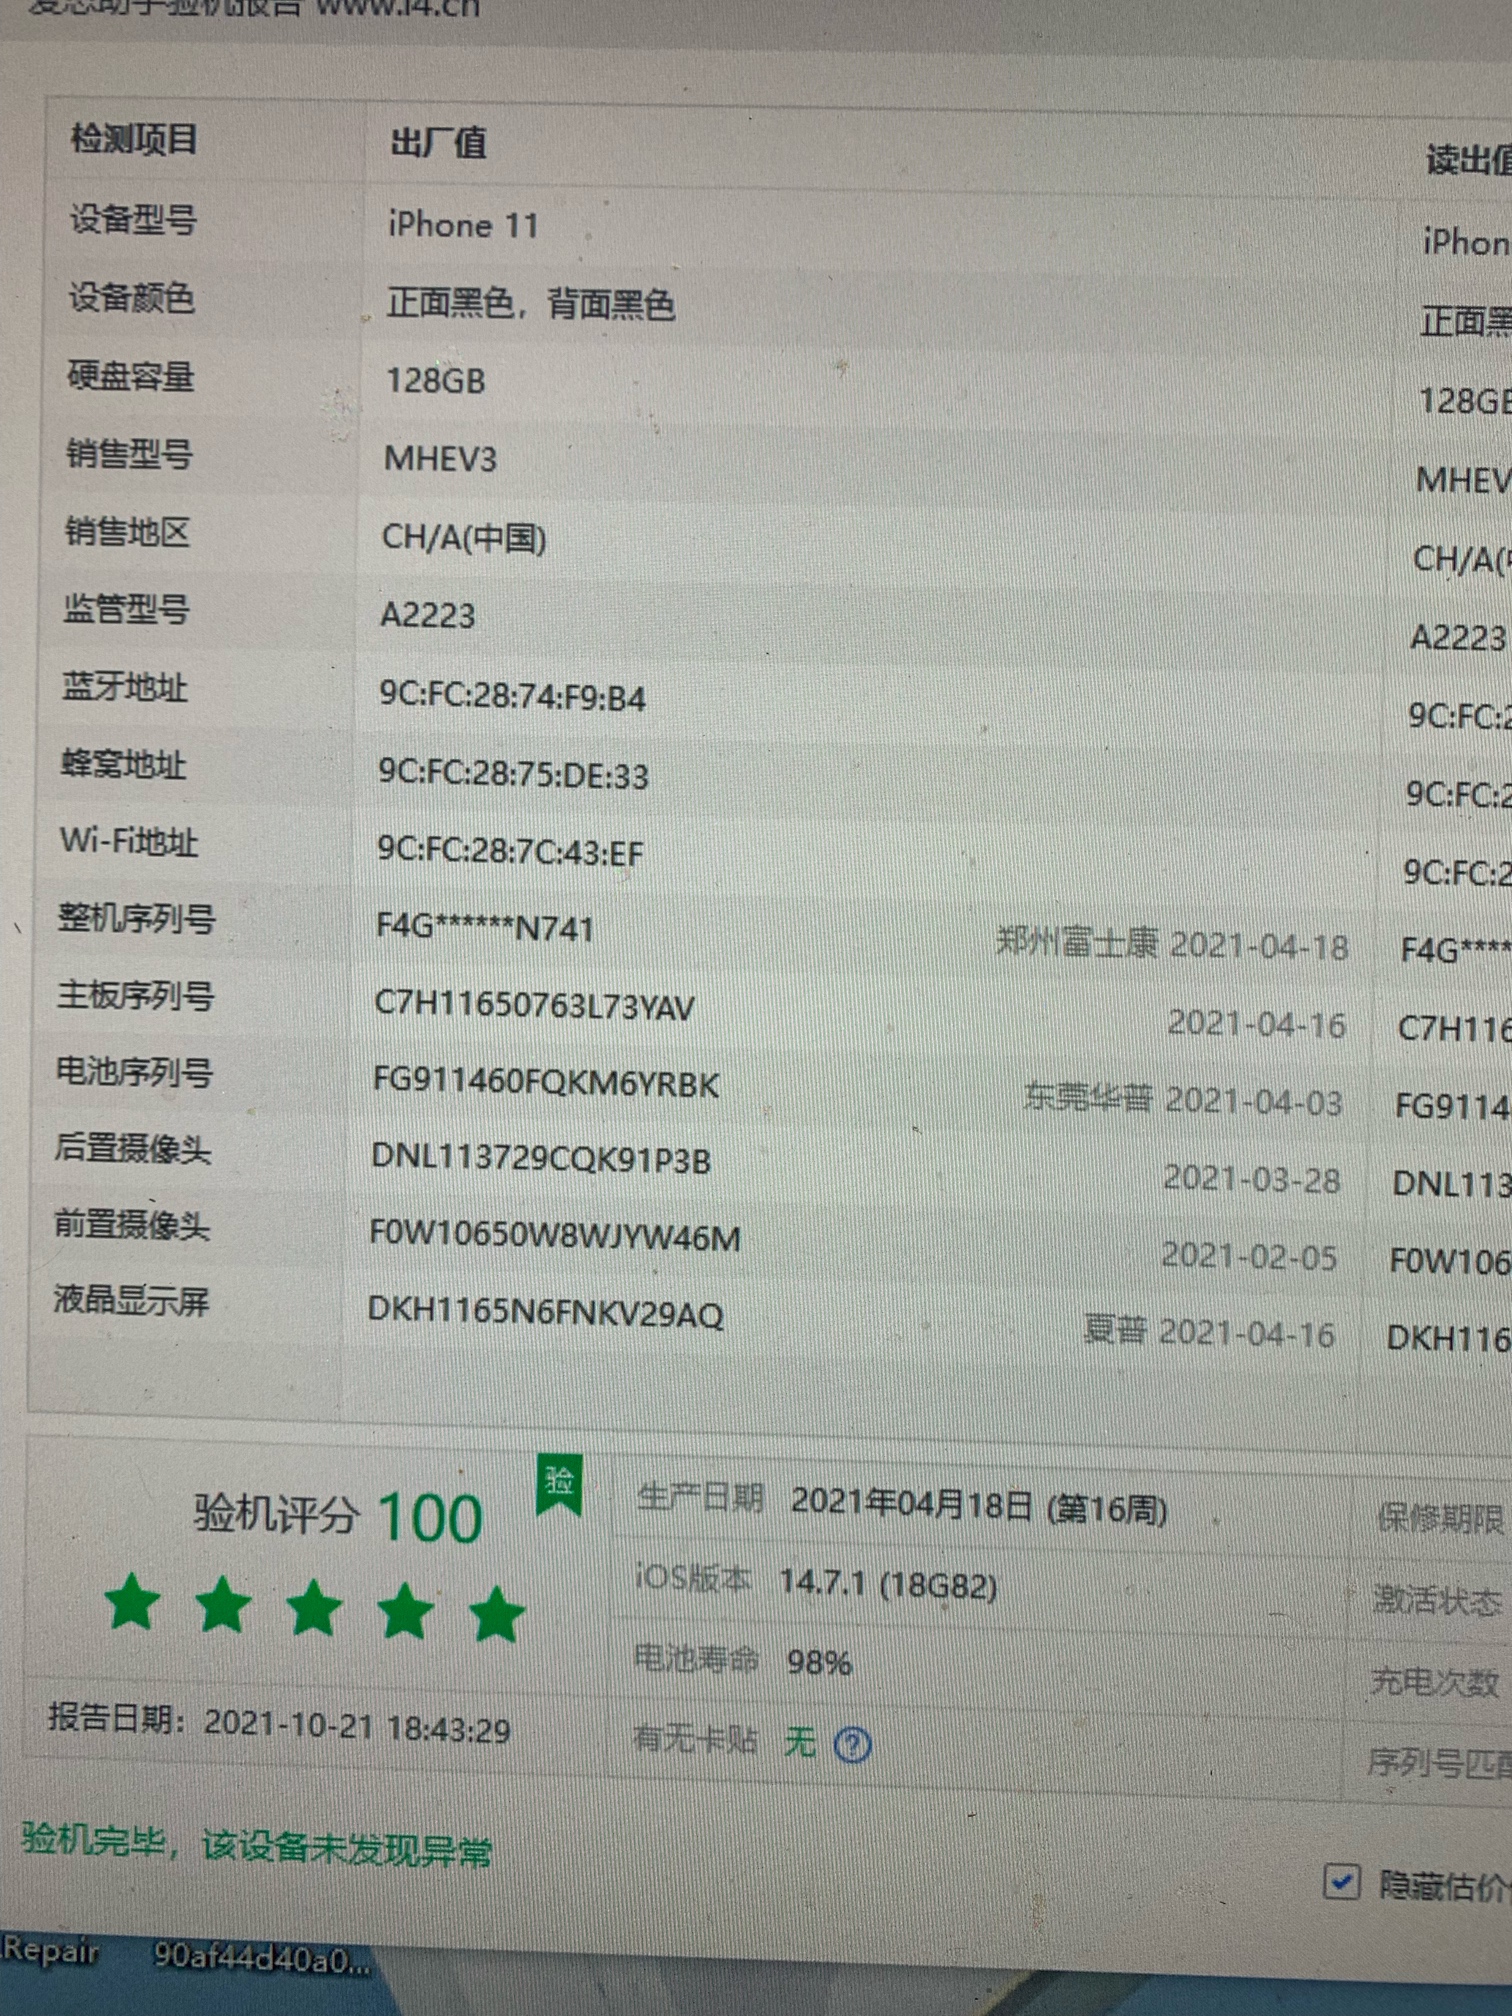The height and width of the screenshot is (2016, 1512).
Task: Click the 验机完毕，该设备未发现异常 message
Action: coord(257,1844)
